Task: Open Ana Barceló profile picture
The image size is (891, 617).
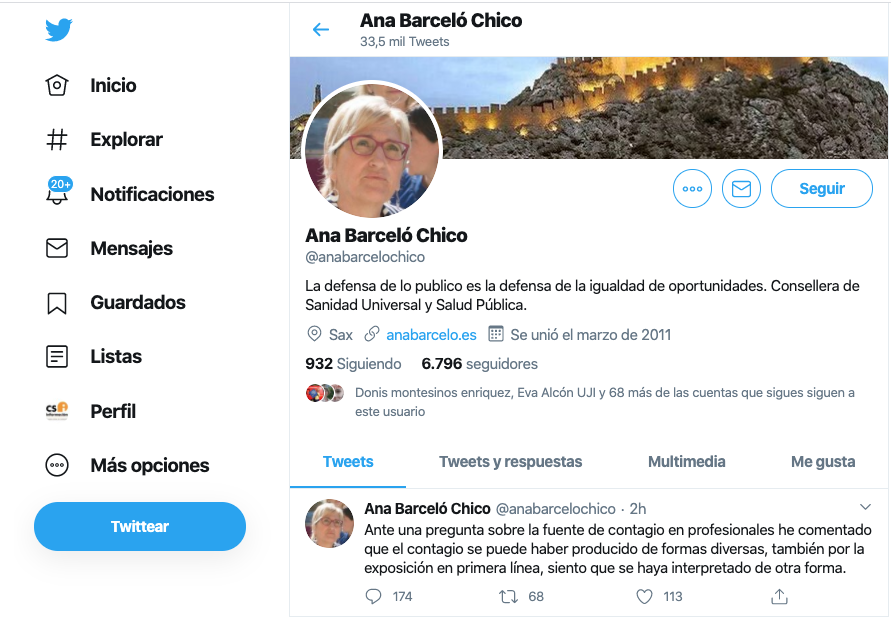Action: 372,149
